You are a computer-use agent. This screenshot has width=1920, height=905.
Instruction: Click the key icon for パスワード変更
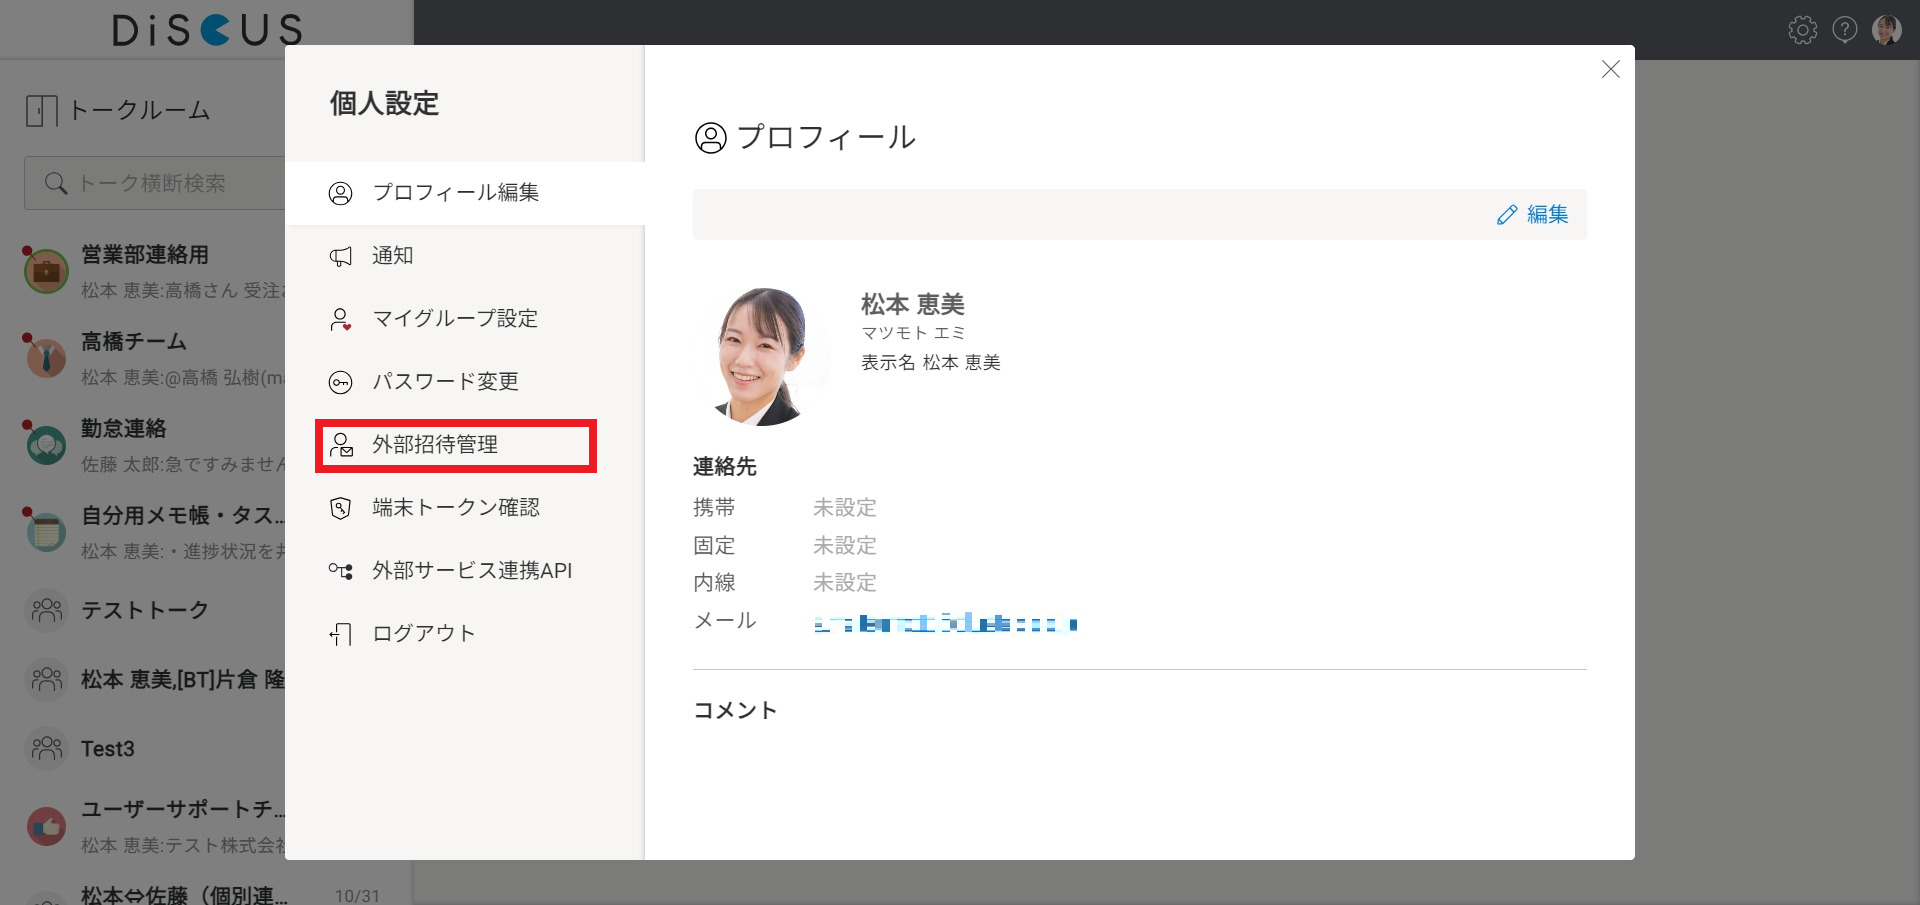point(341,382)
